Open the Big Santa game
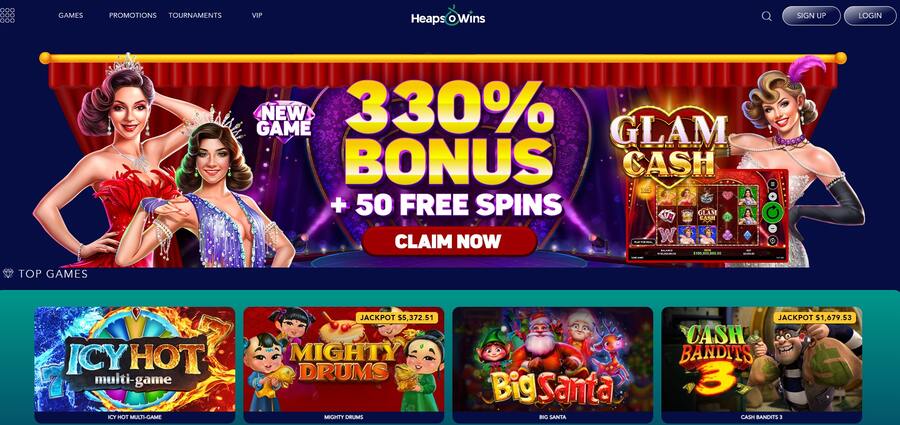Screen dimensions: 900x425 553,365
